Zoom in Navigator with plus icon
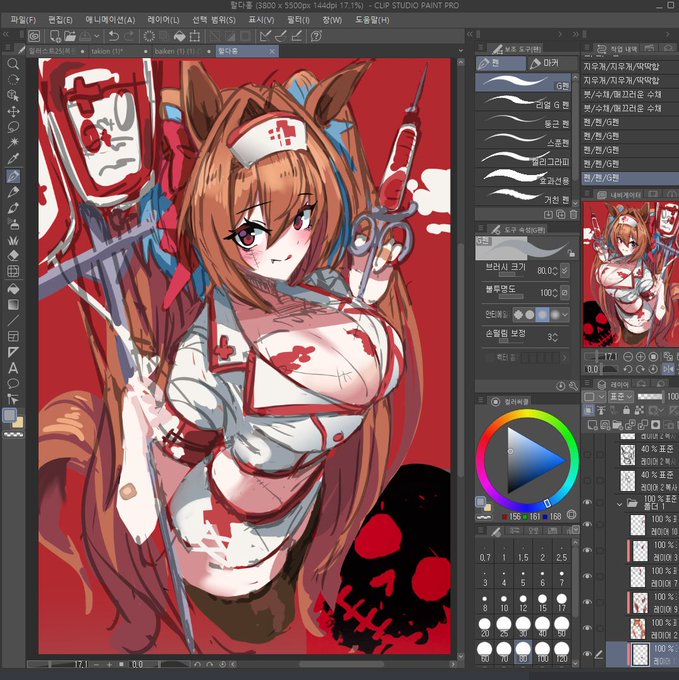The image size is (679, 680). pyautogui.click(x=640, y=357)
